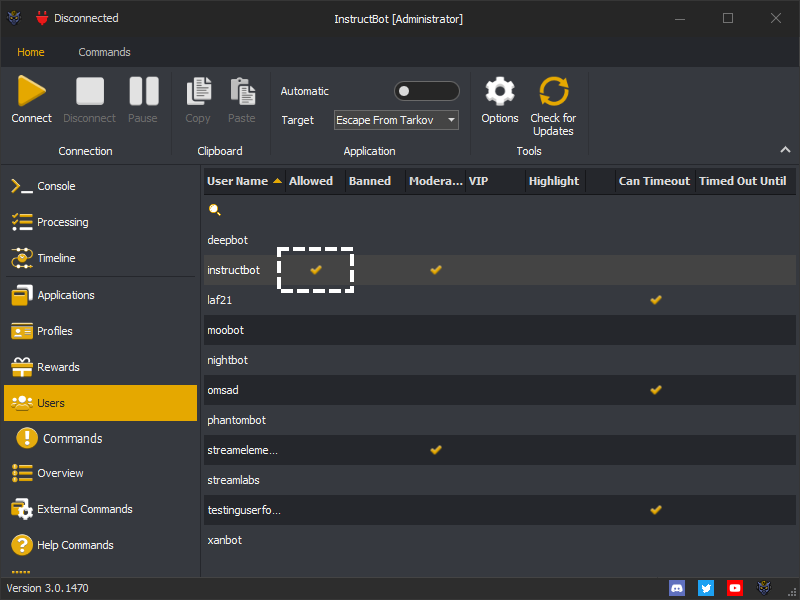This screenshot has width=800, height=600.
Task: Open the Processing sidebar item
Action: tap(101, 222)
